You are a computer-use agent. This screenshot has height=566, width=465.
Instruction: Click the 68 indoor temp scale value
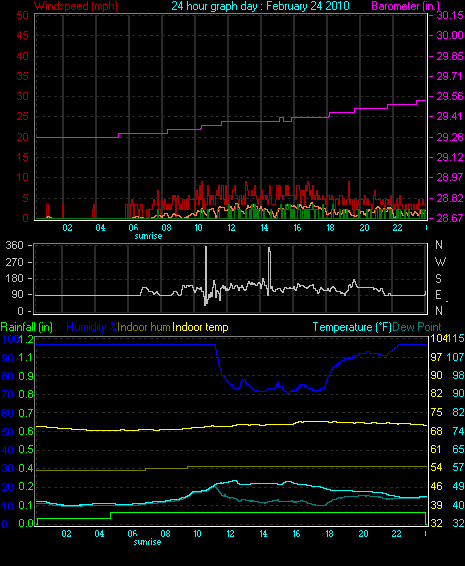[x=436, y=431]
